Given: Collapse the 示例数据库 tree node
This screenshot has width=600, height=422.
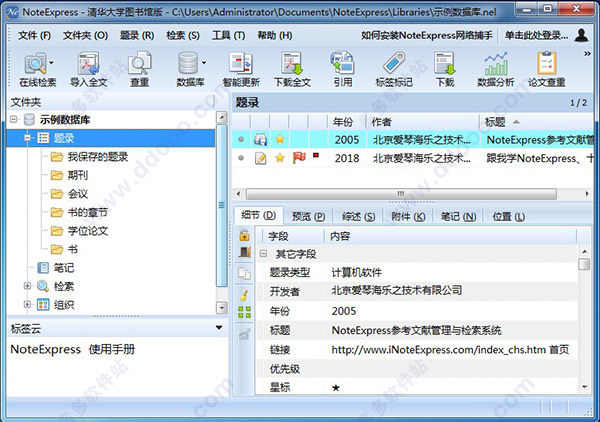Looking at the screenshot, I should [14, 119].
